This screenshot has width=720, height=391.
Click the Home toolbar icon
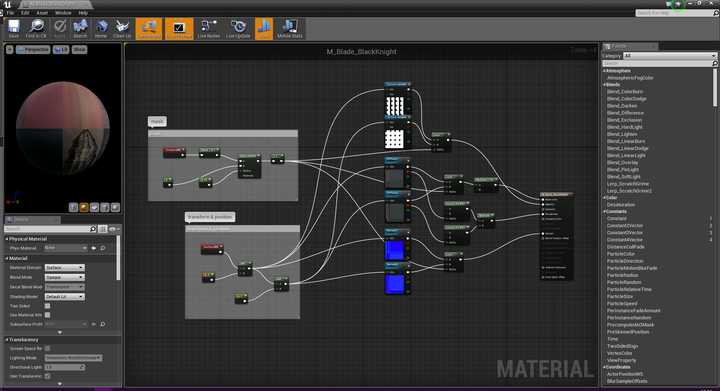pos(101,28)
